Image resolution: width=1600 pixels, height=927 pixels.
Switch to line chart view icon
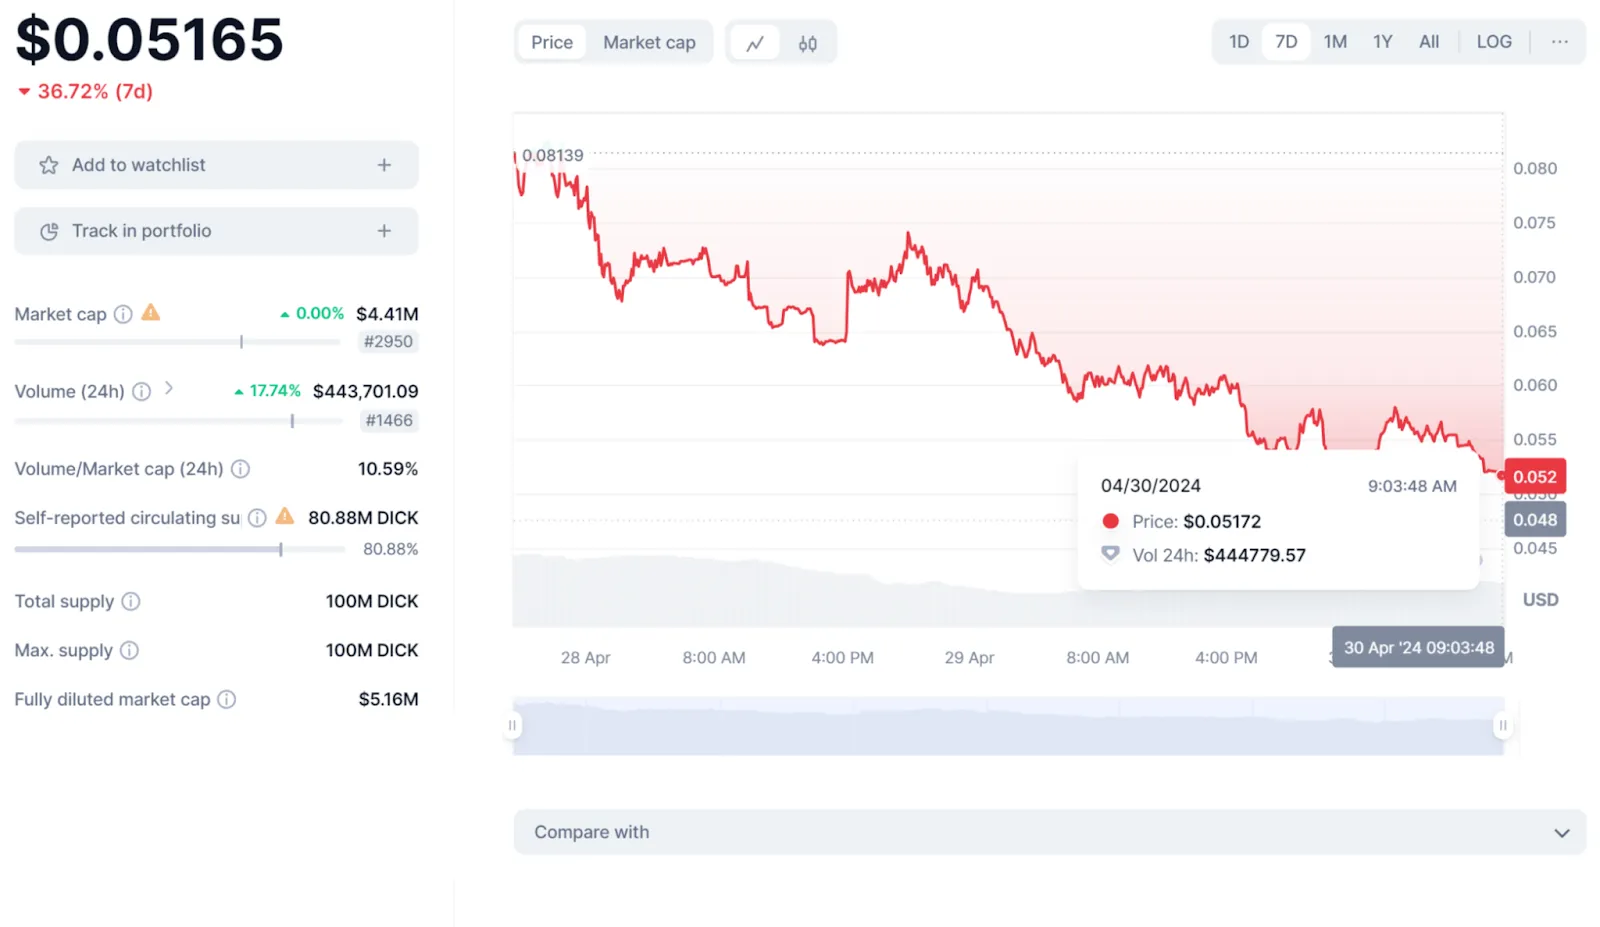click(x=755, y=43)
